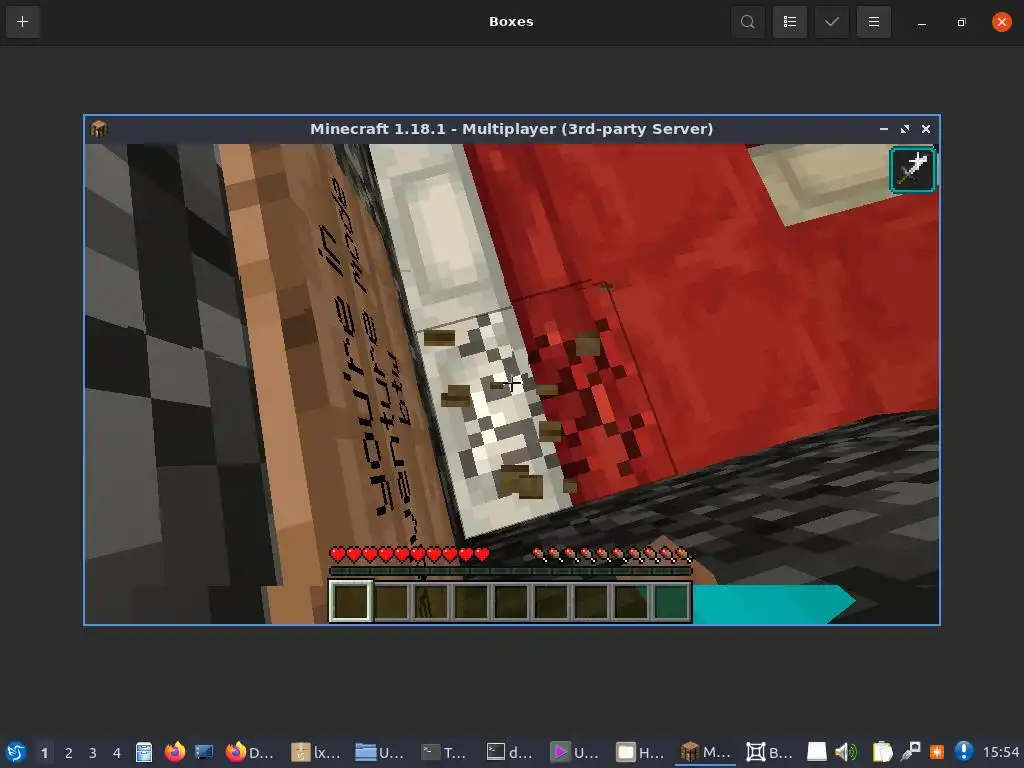Select the seventh hotbar slot
Viewport: 1024px width, 768px height.
point(591,601)
